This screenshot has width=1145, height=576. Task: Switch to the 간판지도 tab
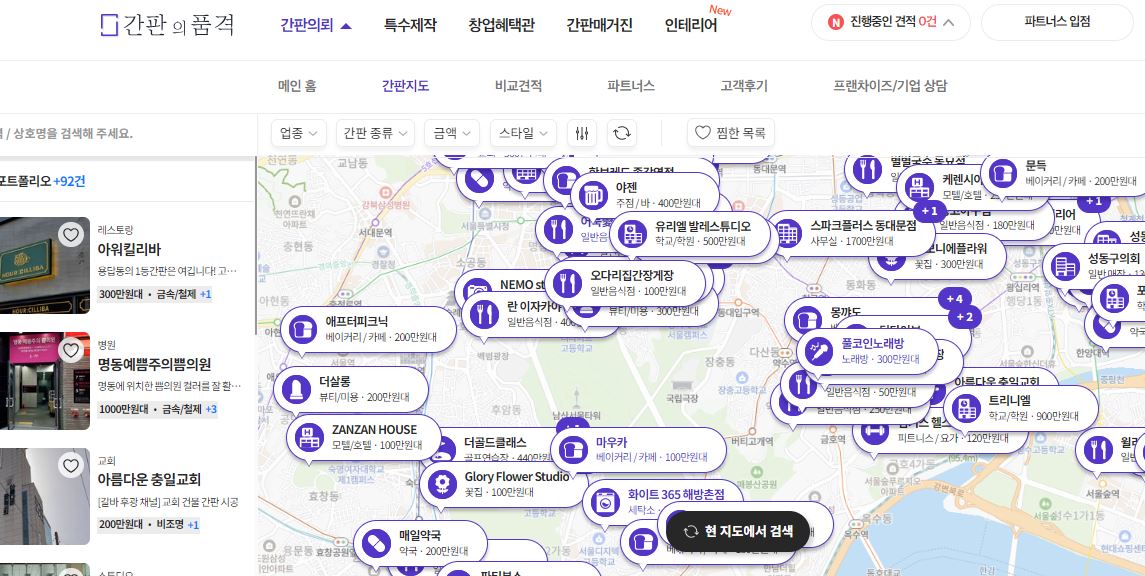coord(405,85)
